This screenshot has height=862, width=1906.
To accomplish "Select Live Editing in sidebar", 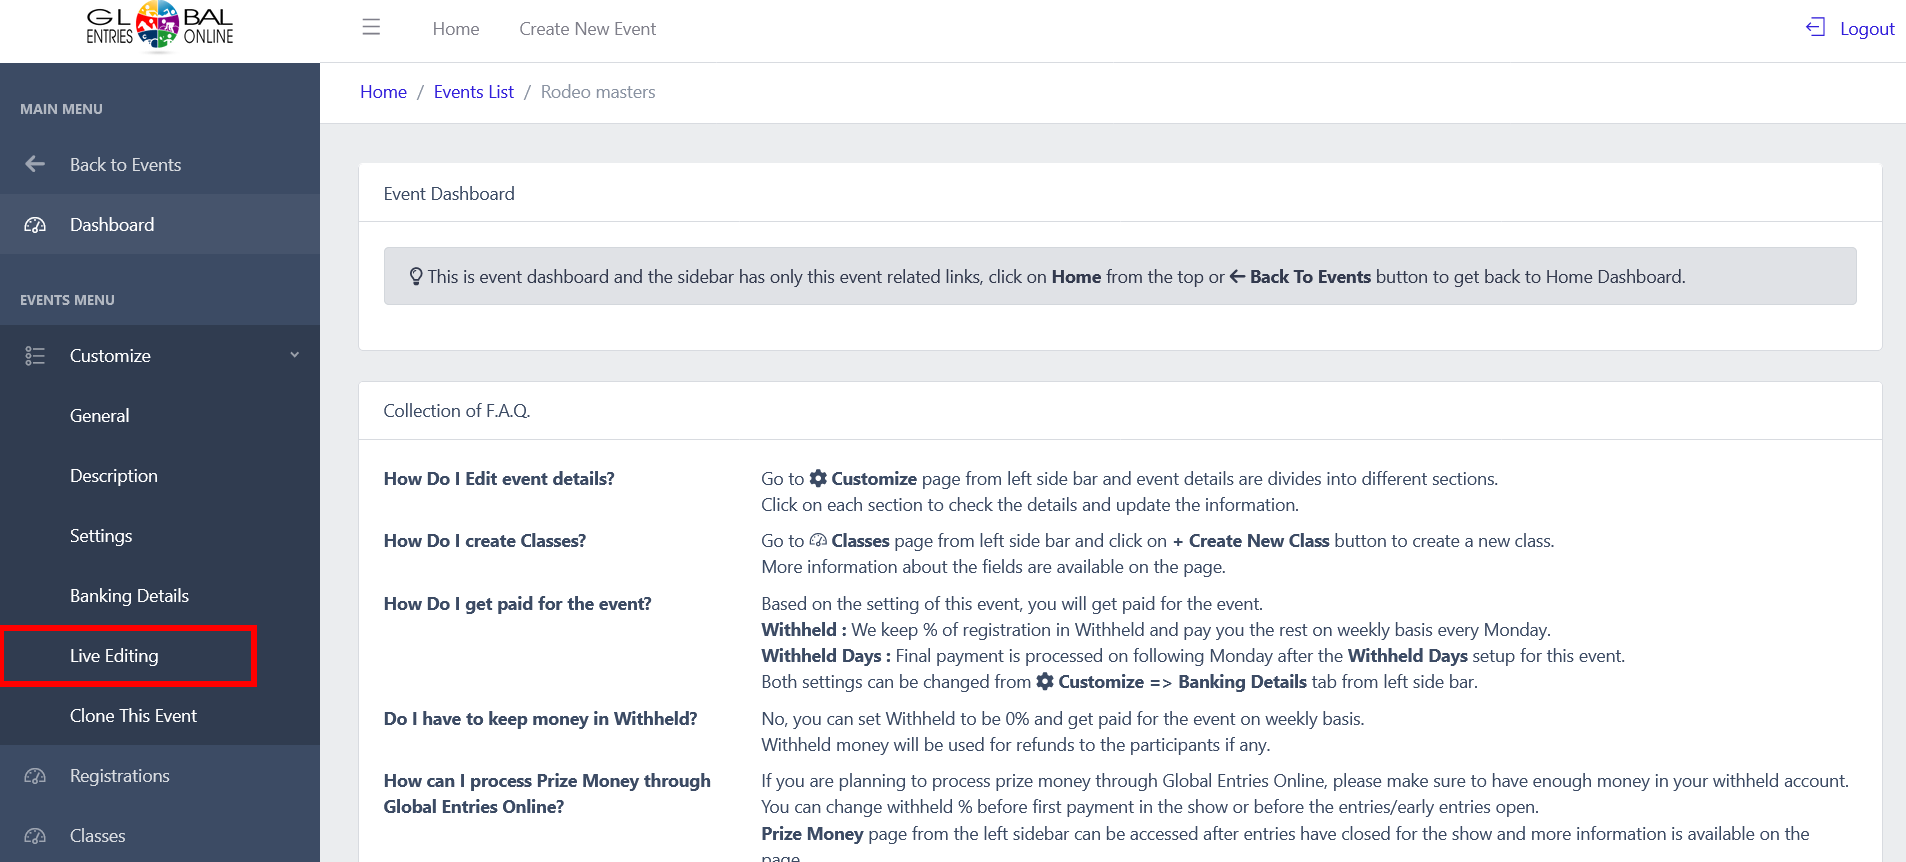I will (x=114, y=656).
